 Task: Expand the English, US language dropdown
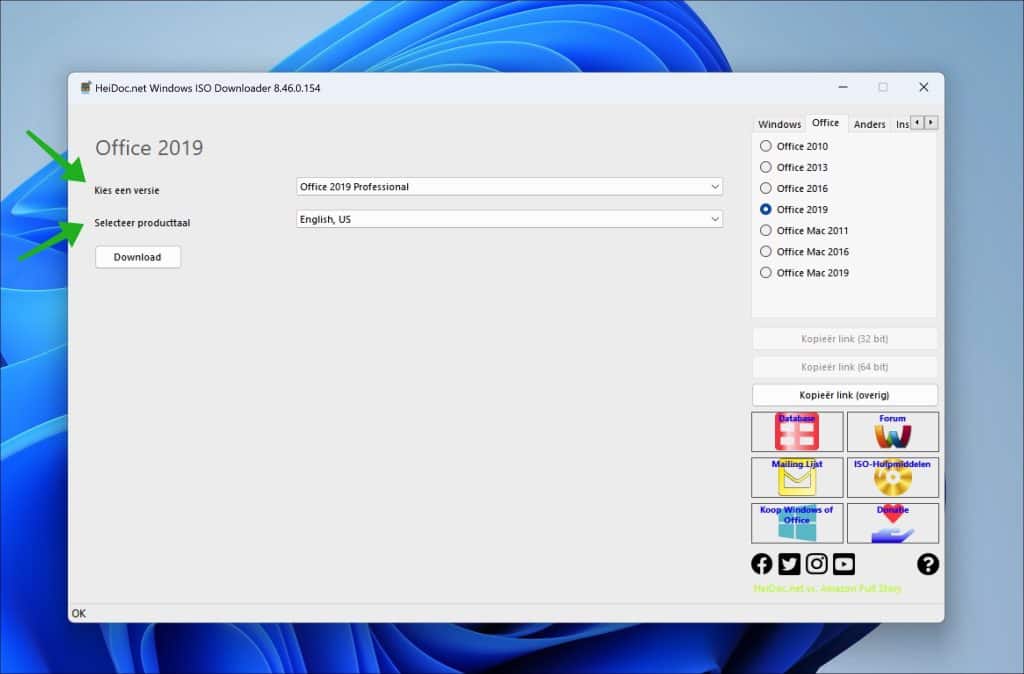click(x=509, y=219)
